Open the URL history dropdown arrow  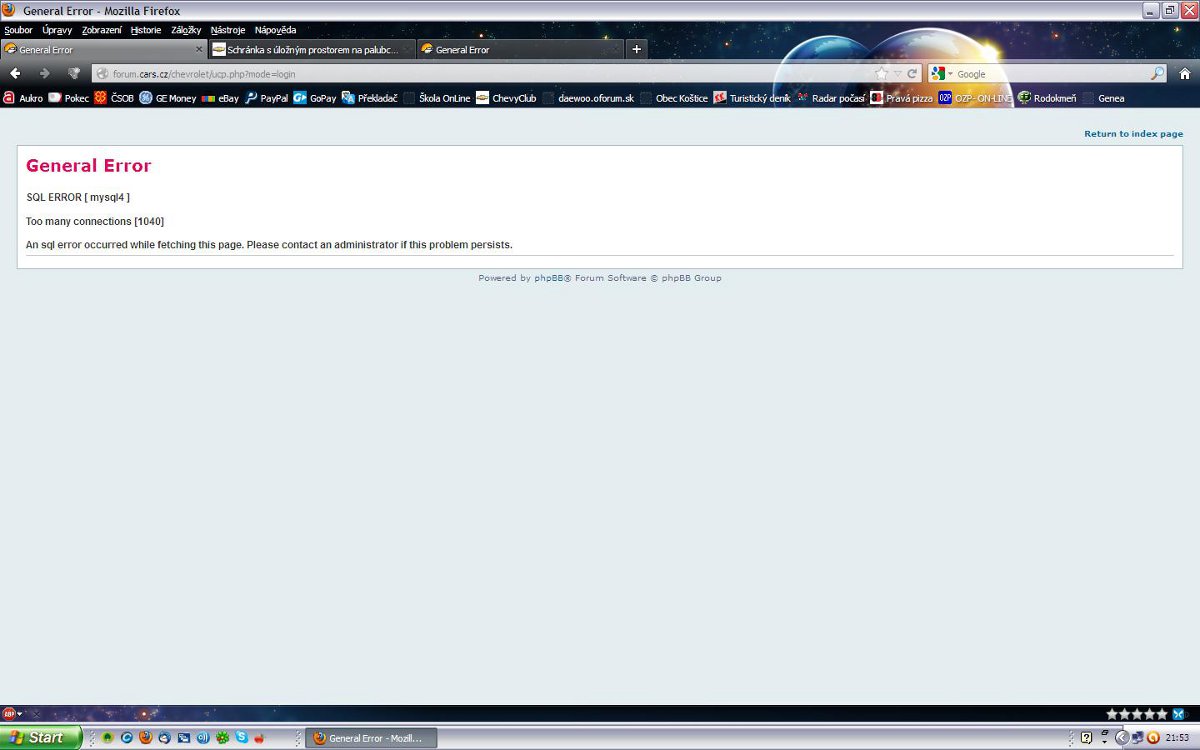click(898, 74)
